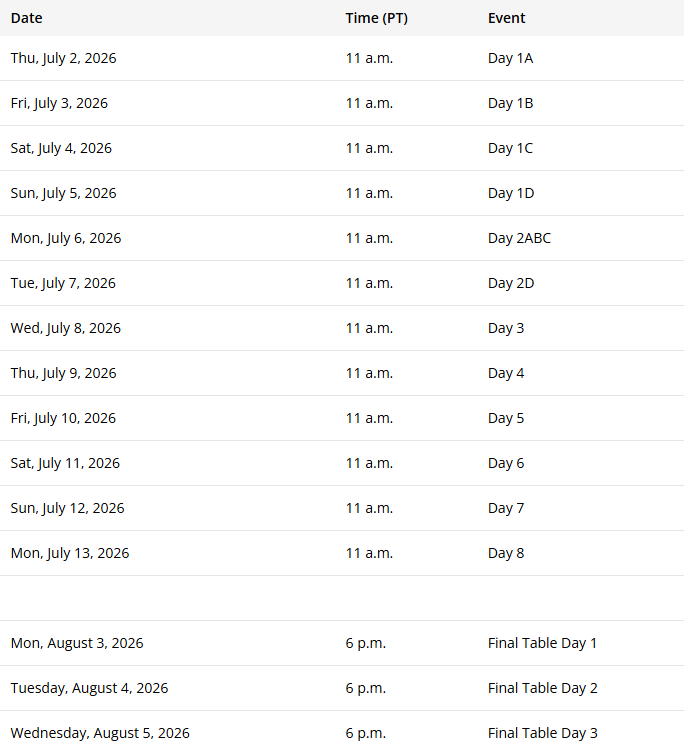This screenshot has height=755, width=684.
Task: Select the Tuesday, August 4, 2026 date
Action: click(89, 688)
